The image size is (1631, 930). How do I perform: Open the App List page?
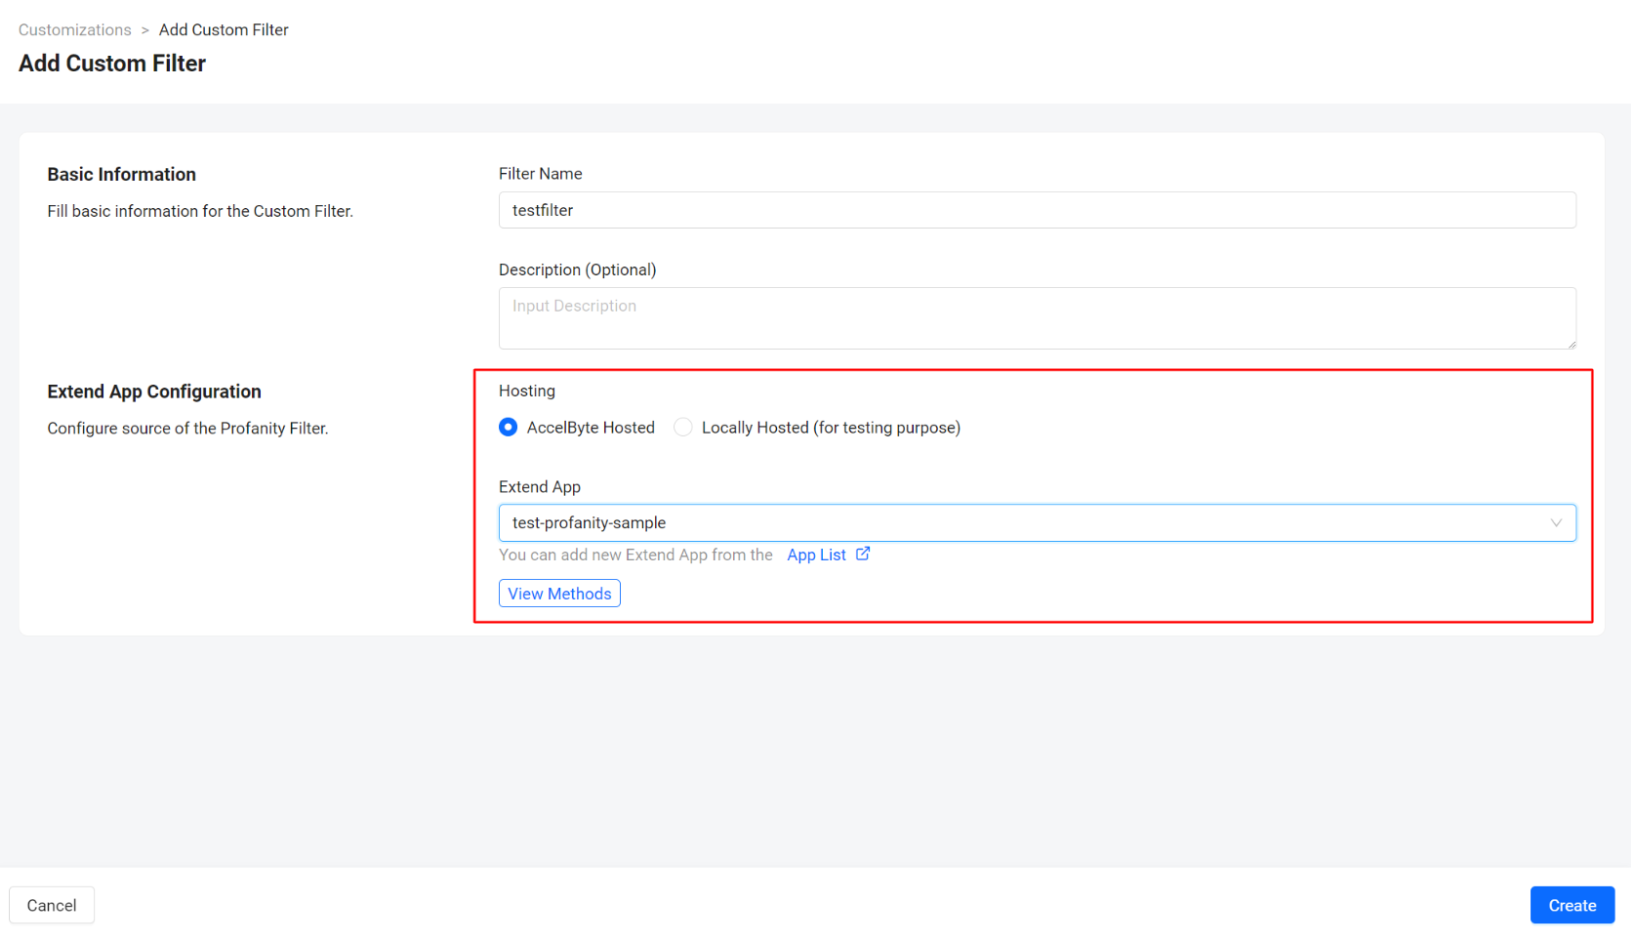tap(816, 553)
